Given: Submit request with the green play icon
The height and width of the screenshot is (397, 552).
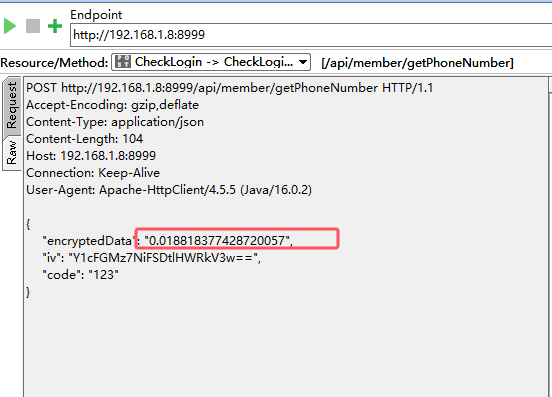Looking at the screenshot, I should (10, 26).
